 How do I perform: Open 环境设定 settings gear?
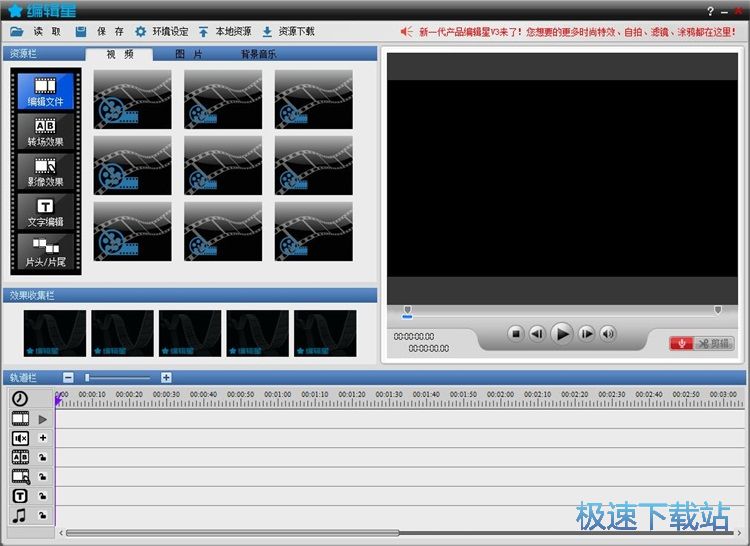tap(161, 32)
